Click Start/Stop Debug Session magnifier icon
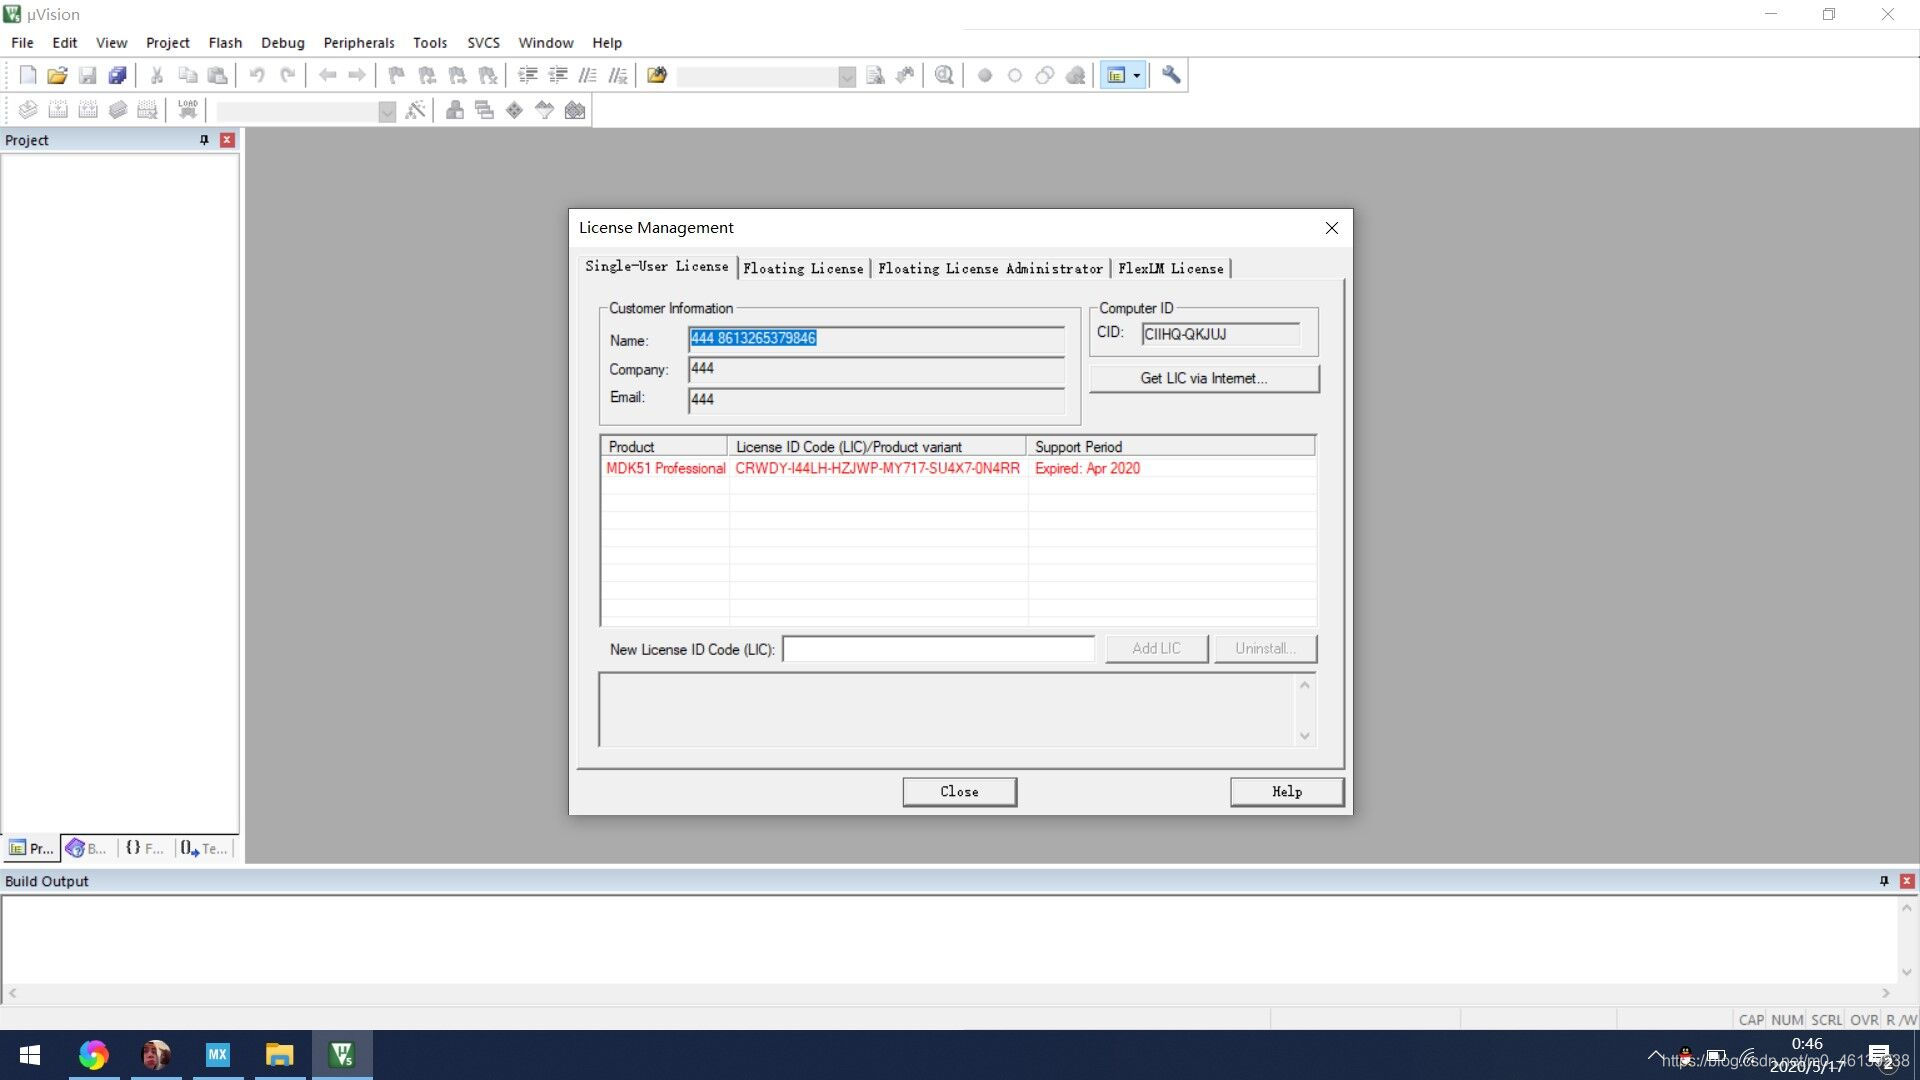Image resolution: width=1920 pixels, height=1080 pixels. pyautogui.click(x=943, y=75)
